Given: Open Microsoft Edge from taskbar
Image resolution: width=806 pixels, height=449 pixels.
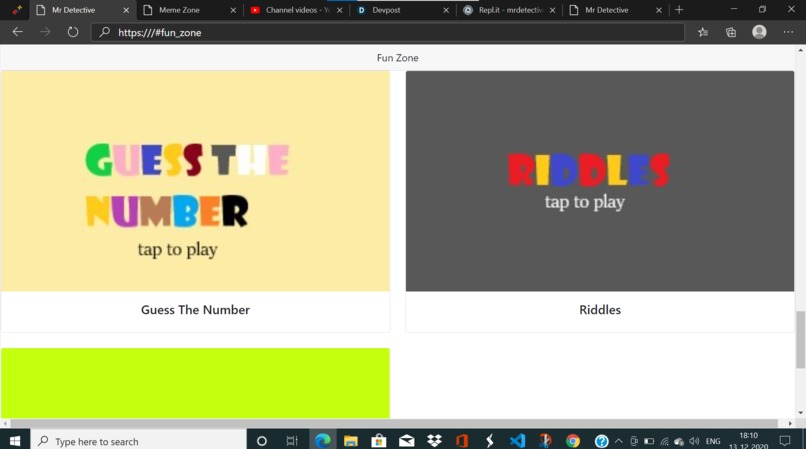Looking at the screenshot, I should pos(323,441).
